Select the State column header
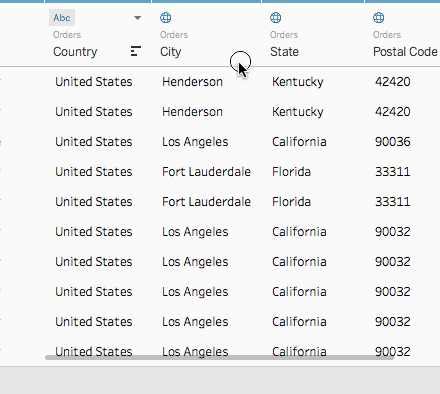Viewport: 440px width, 394px height. click(284, 52)
